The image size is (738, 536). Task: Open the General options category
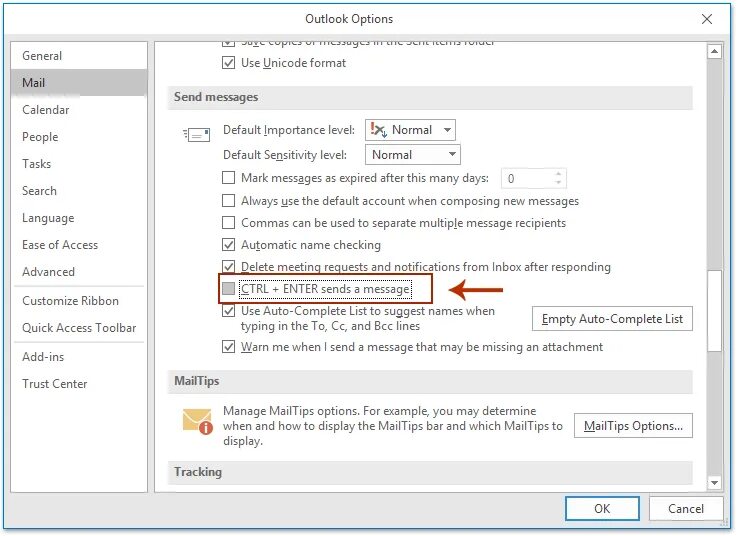[x=79, y=56]
